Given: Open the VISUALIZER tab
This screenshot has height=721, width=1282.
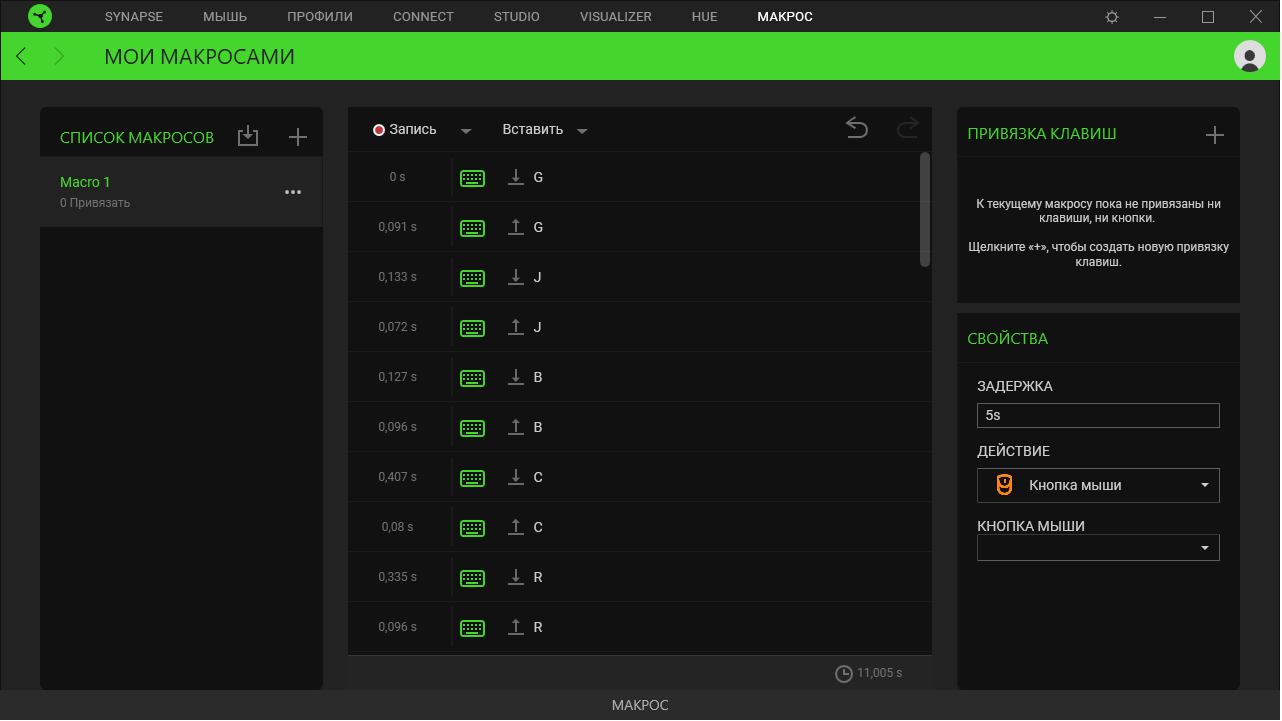Looking at the screenshot, I should point(616,17).
